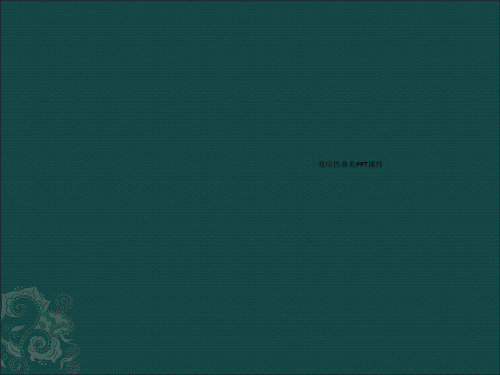Click the slide title text containing PPT
This screenshot has height=375, width=500.
point(350,164)
